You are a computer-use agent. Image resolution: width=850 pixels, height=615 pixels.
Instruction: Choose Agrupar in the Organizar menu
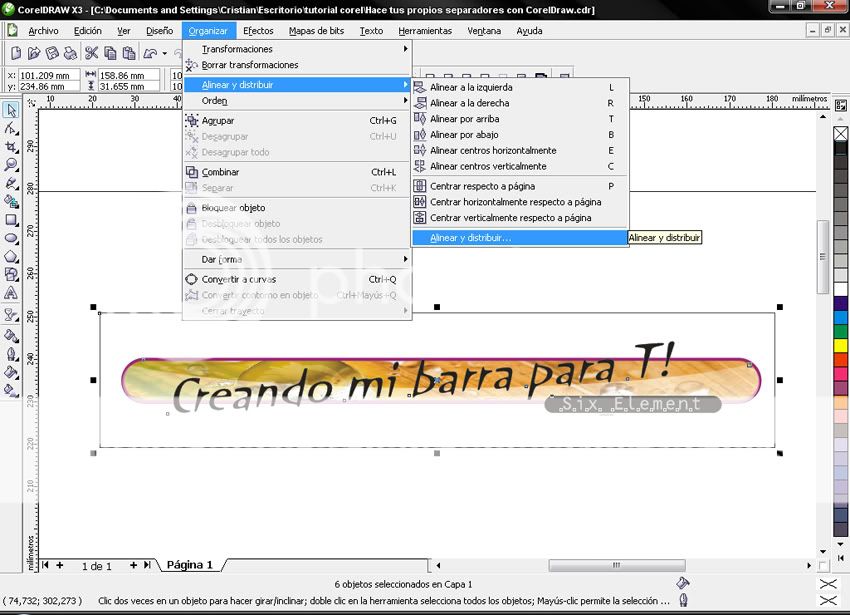point(297,120)
